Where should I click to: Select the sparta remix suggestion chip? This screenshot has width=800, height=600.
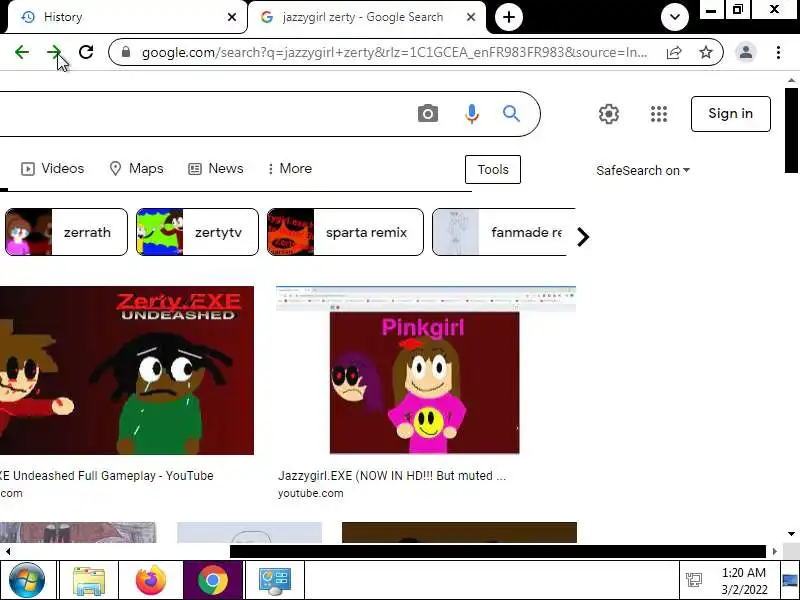pyautogui.click(x=345, y=232)
